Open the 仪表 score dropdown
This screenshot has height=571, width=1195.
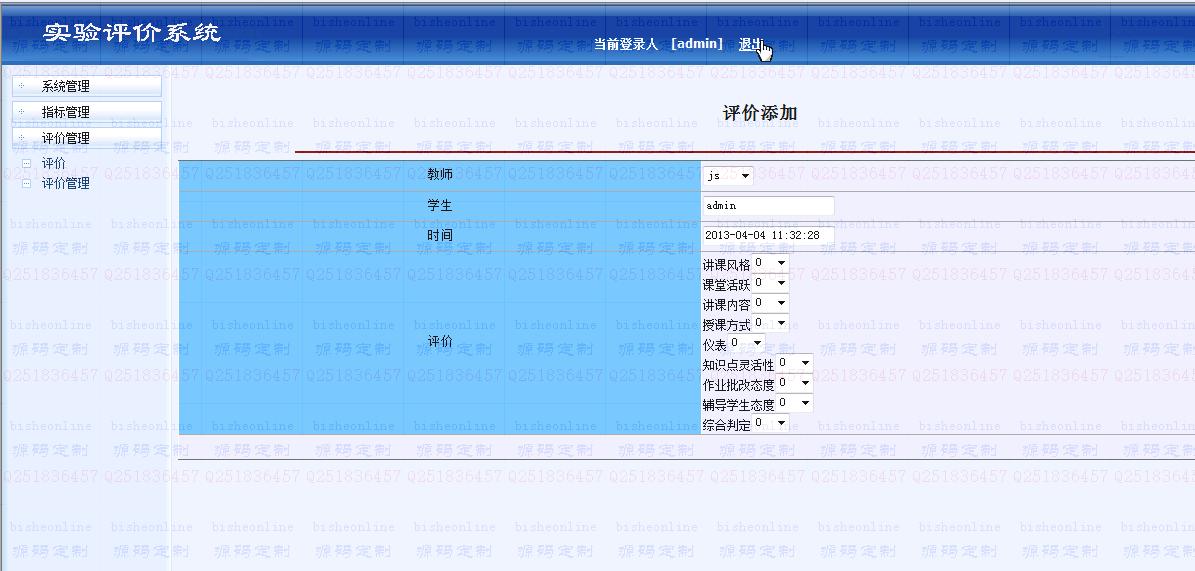pos(746,343)
